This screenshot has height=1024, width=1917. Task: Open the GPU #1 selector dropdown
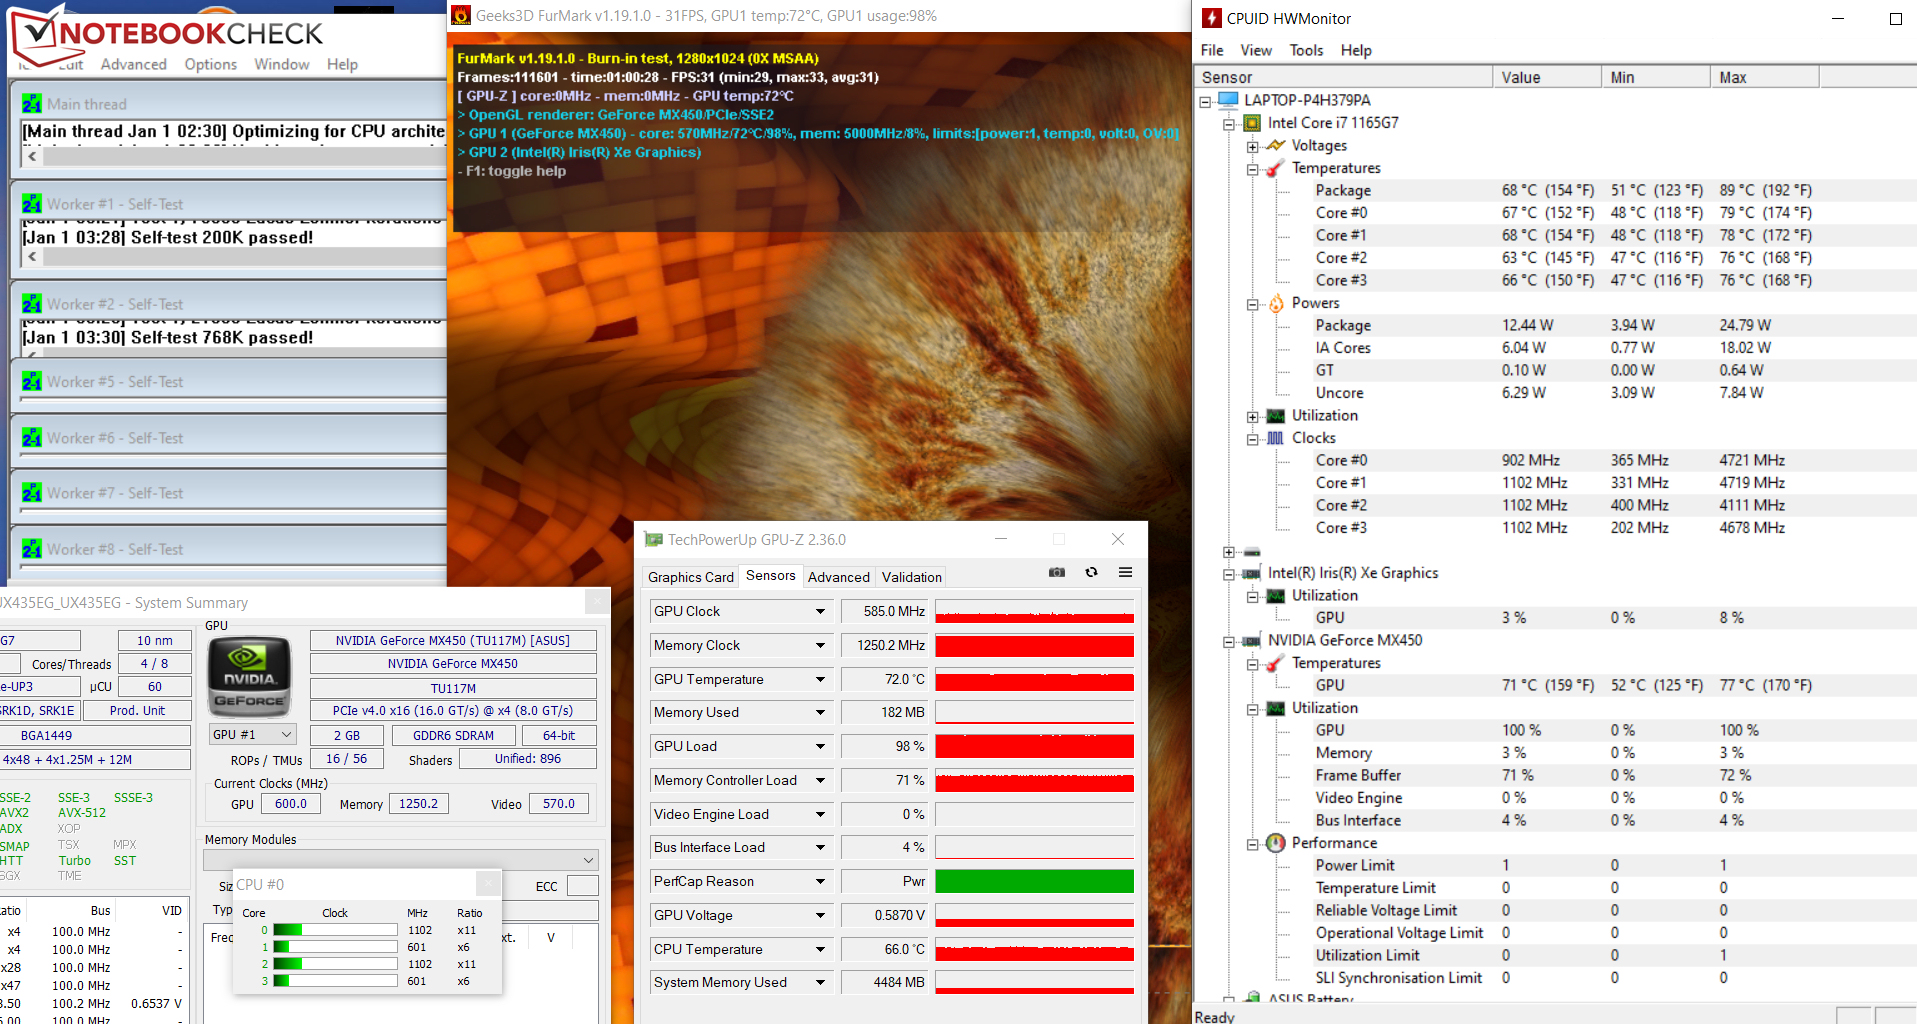pos(253,735)
